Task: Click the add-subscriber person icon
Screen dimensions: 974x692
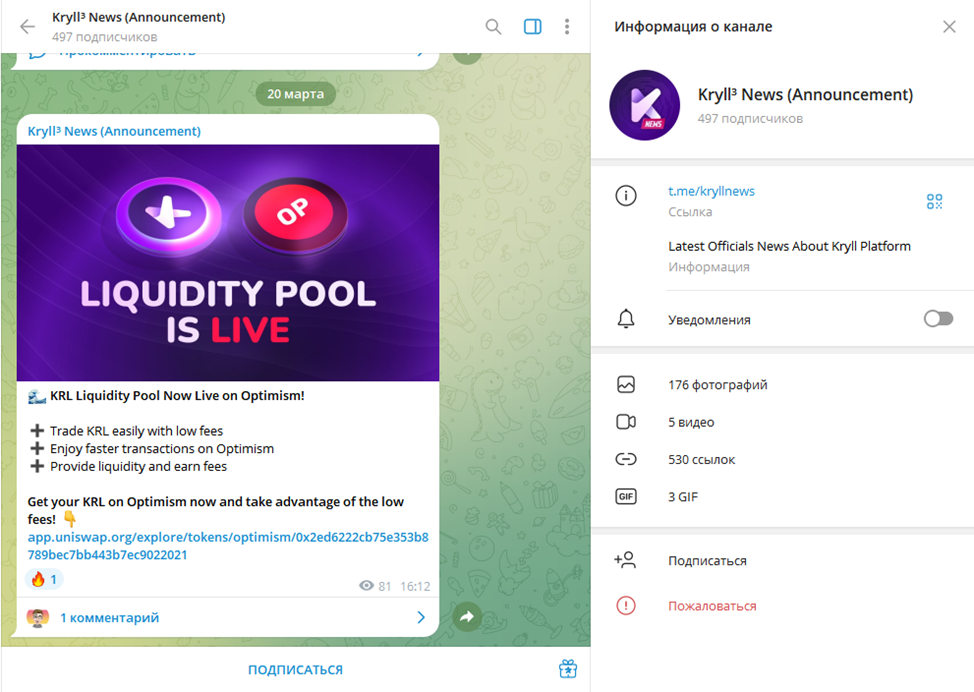Action: (x=625, y=560)
